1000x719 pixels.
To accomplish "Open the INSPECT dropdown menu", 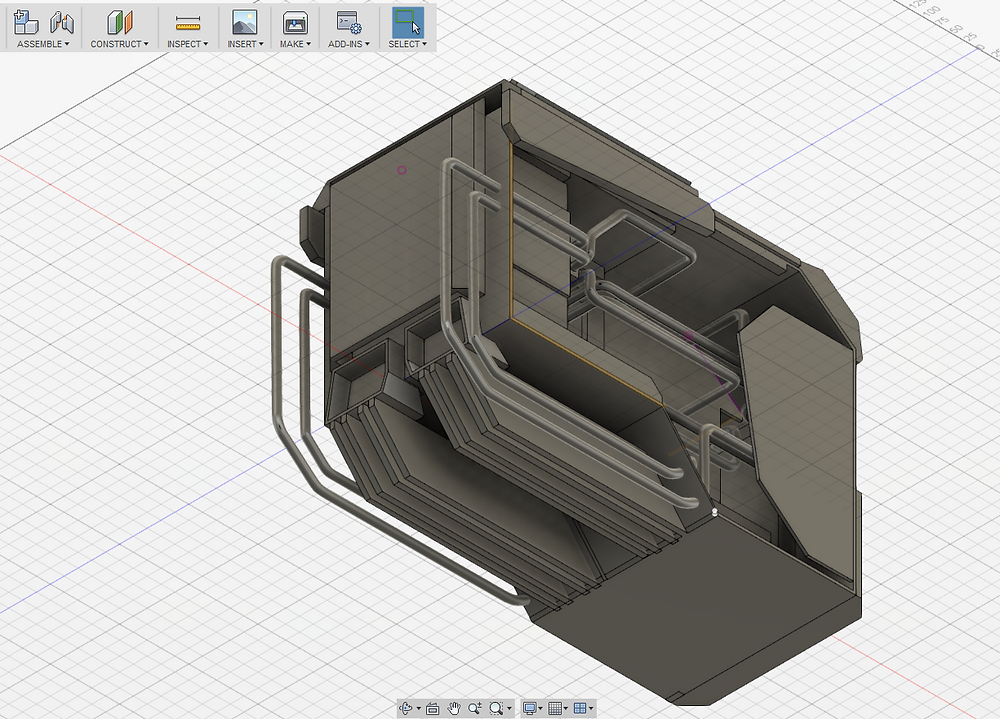I will coord(188,44).
